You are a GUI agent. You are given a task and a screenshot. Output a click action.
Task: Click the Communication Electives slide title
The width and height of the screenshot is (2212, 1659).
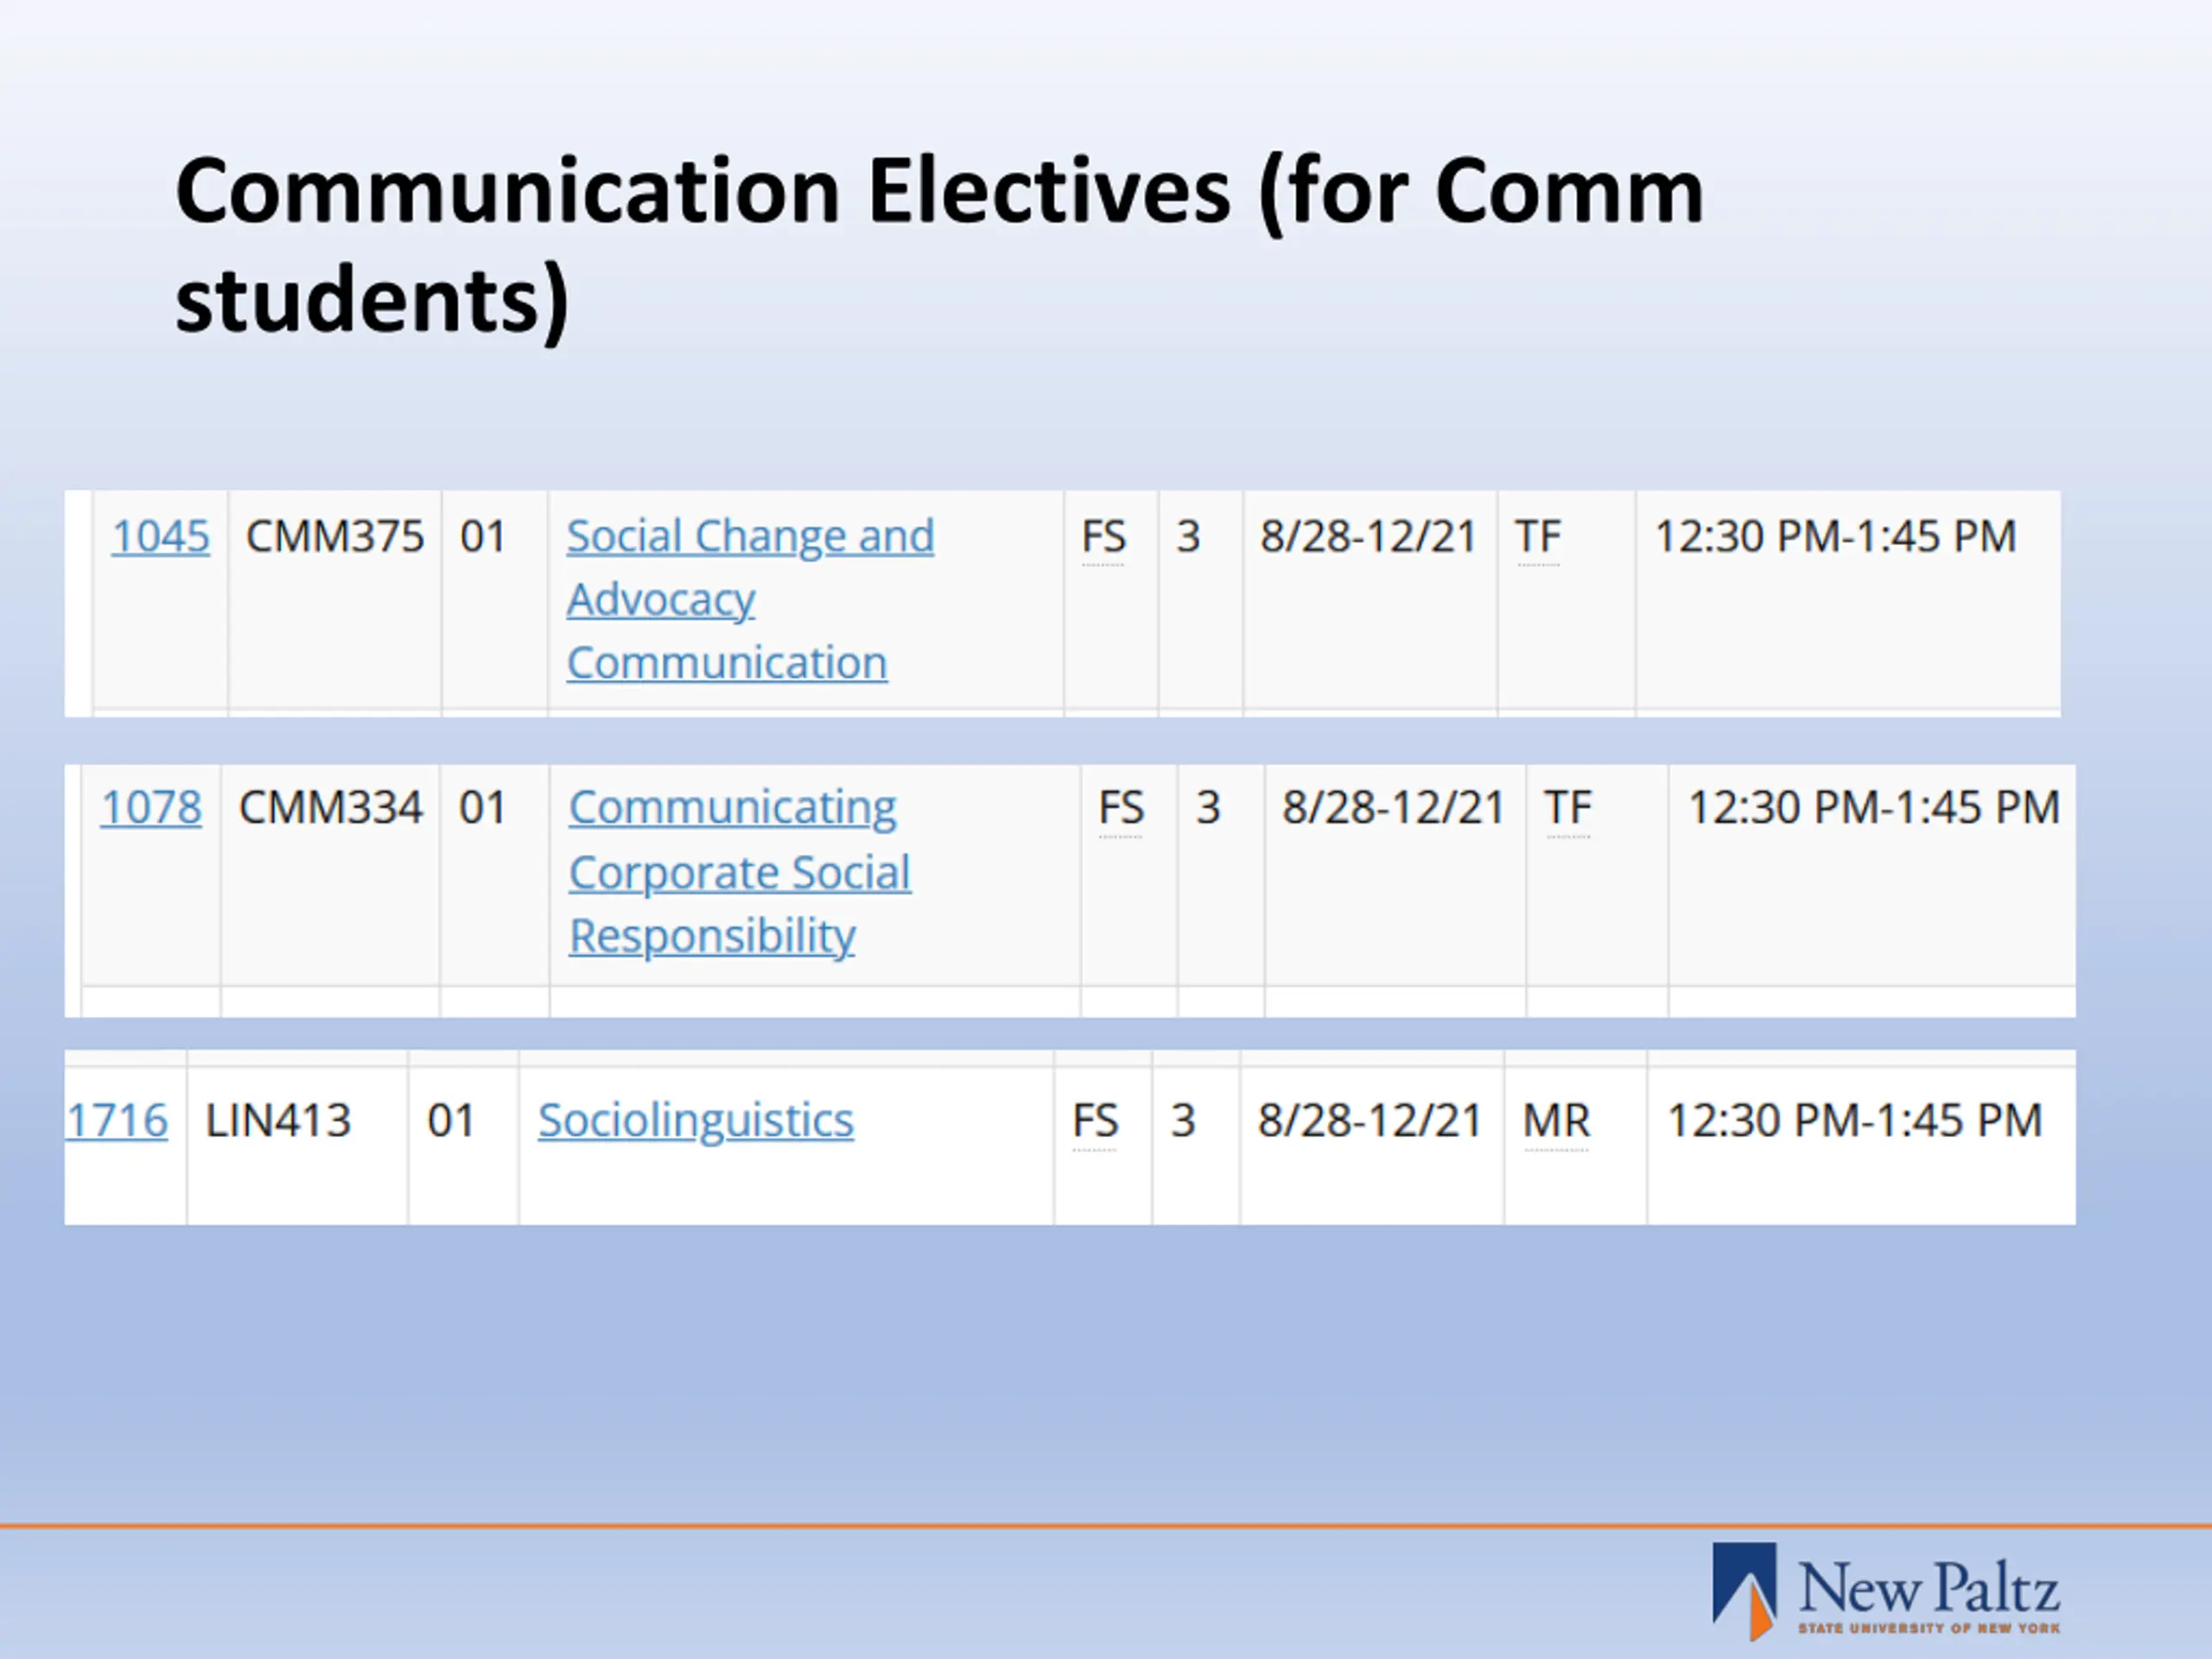click(x=939, y=246)
